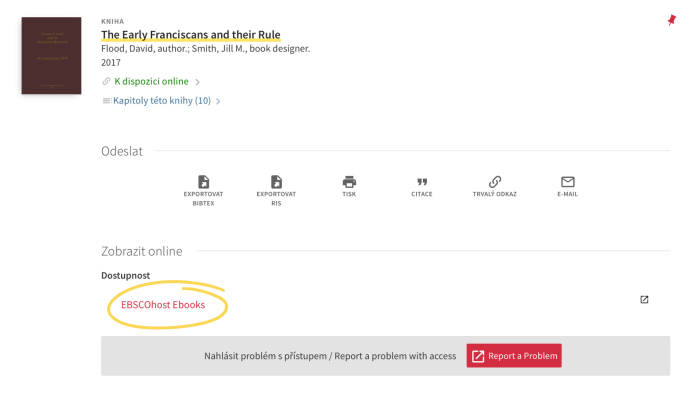Click the Report a Problem button
The height and width of the screenshot is (394, 700).
click(514, 356)
